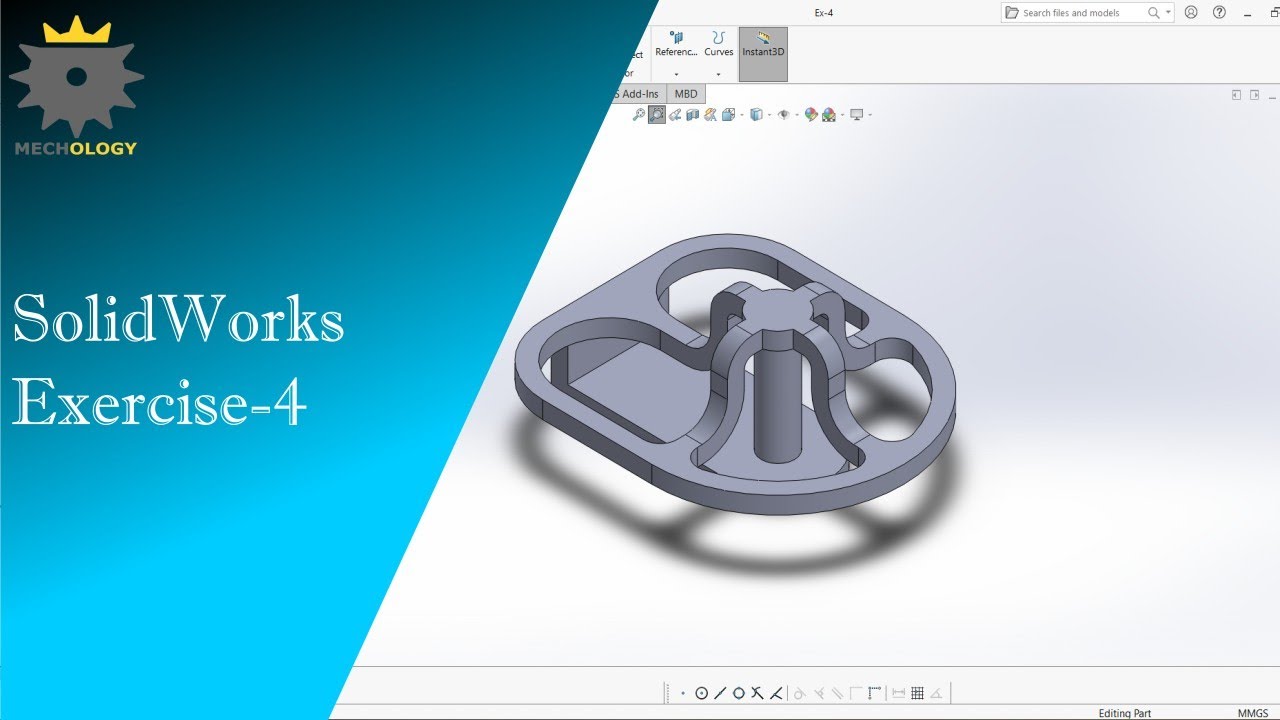1280x720 pixels.
Task: Expand the View Settings dropdown arrow
Action: click(x=870, y=115)
